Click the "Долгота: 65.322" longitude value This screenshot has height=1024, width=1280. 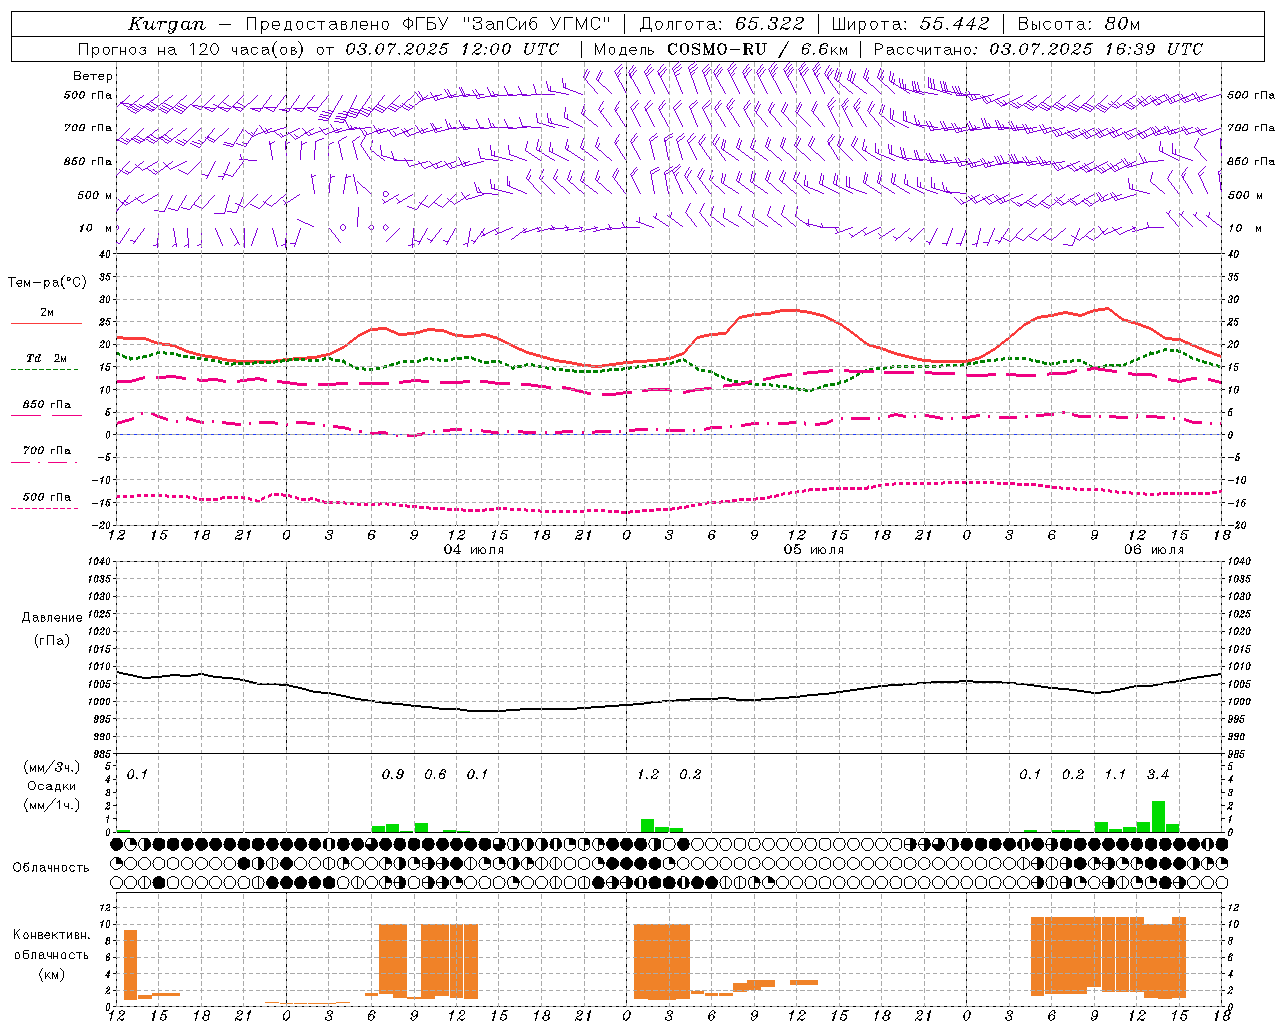coord(722,24)
